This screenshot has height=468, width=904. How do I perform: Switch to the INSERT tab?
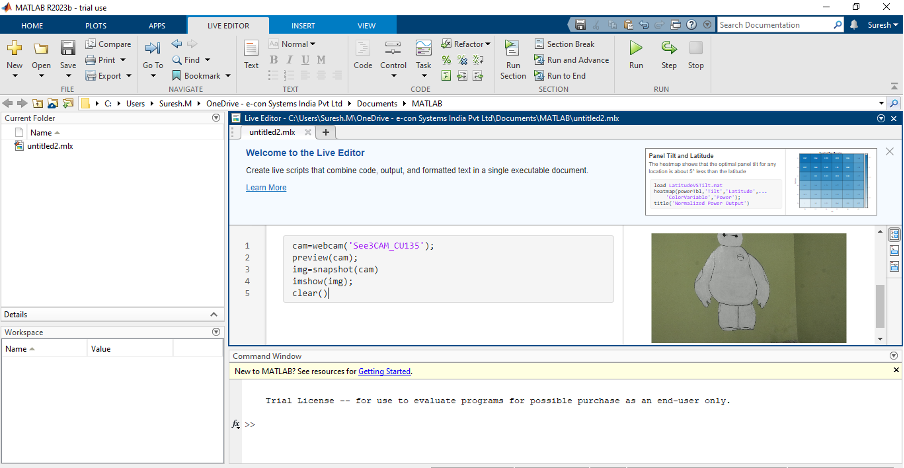(303, 25)
